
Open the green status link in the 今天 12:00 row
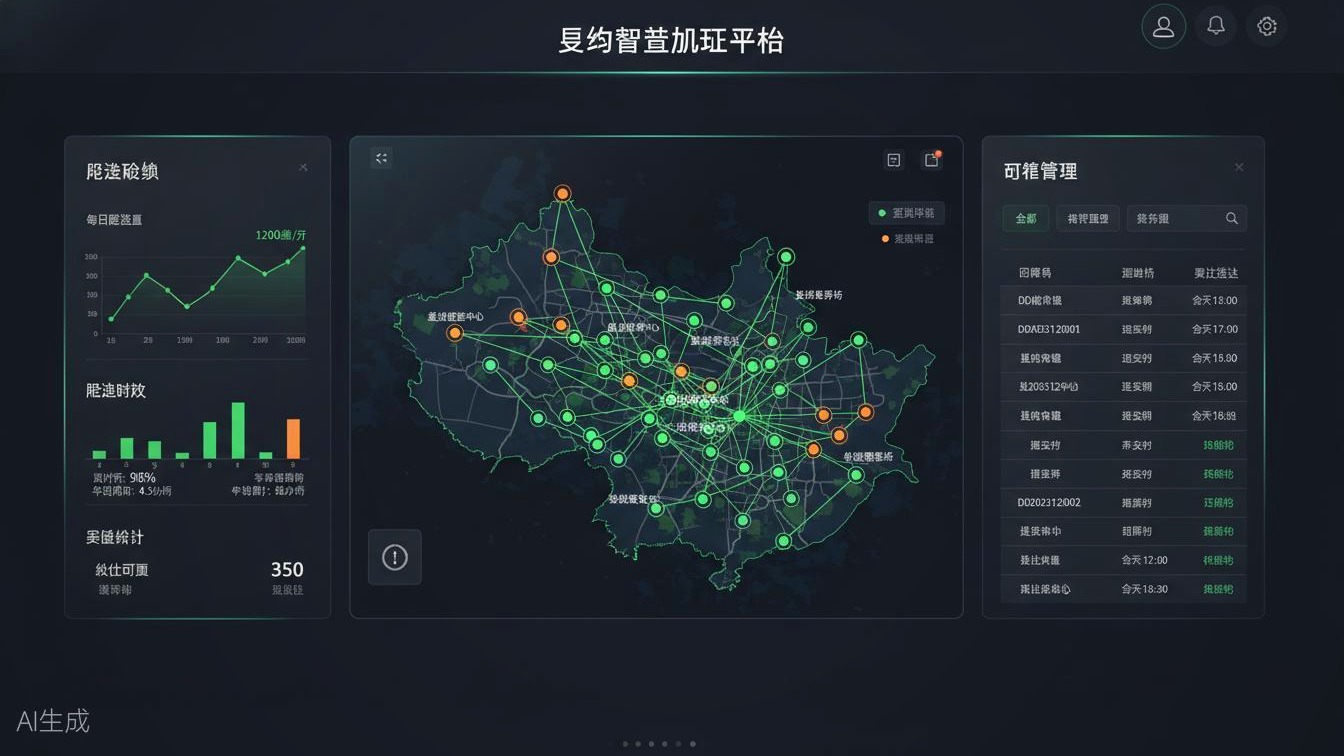pos(1218,560)
